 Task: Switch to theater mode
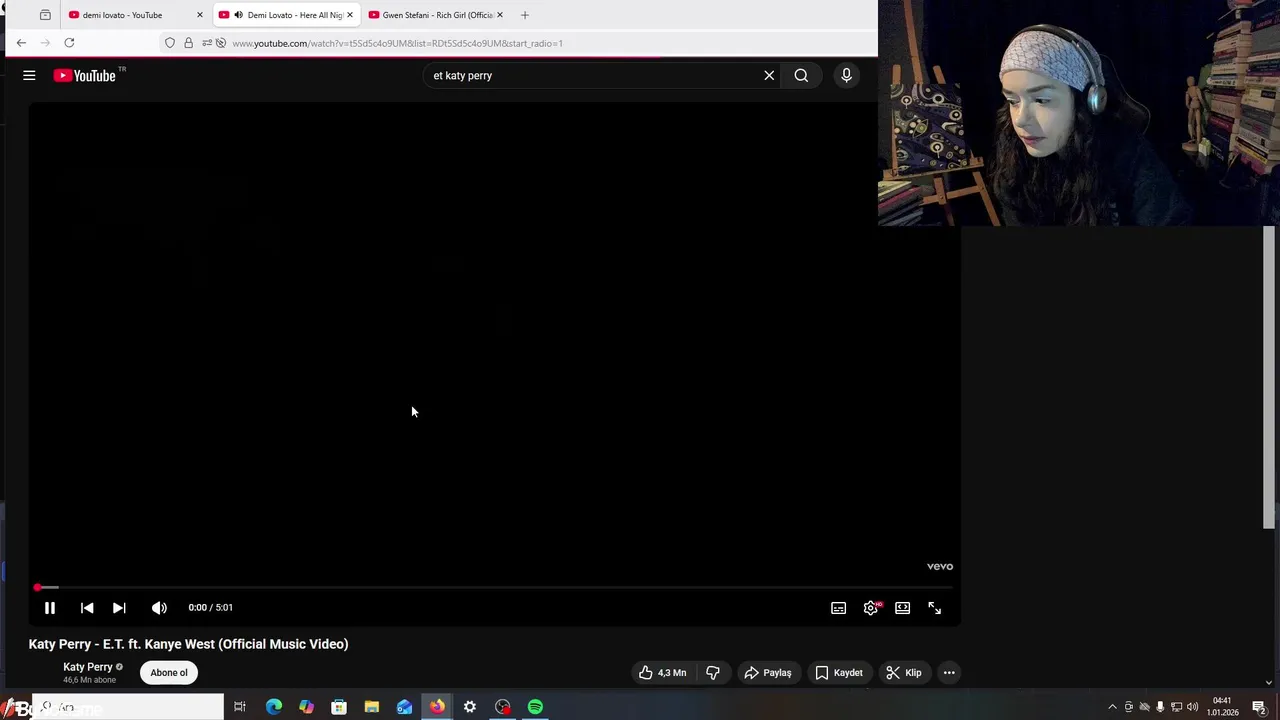(902, 607)
